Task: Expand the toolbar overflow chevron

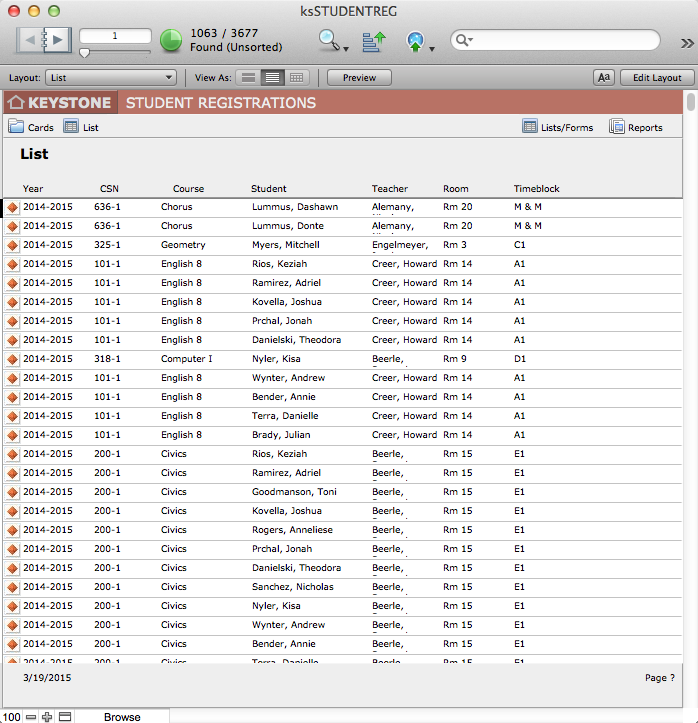Action: tap(687, 42)
